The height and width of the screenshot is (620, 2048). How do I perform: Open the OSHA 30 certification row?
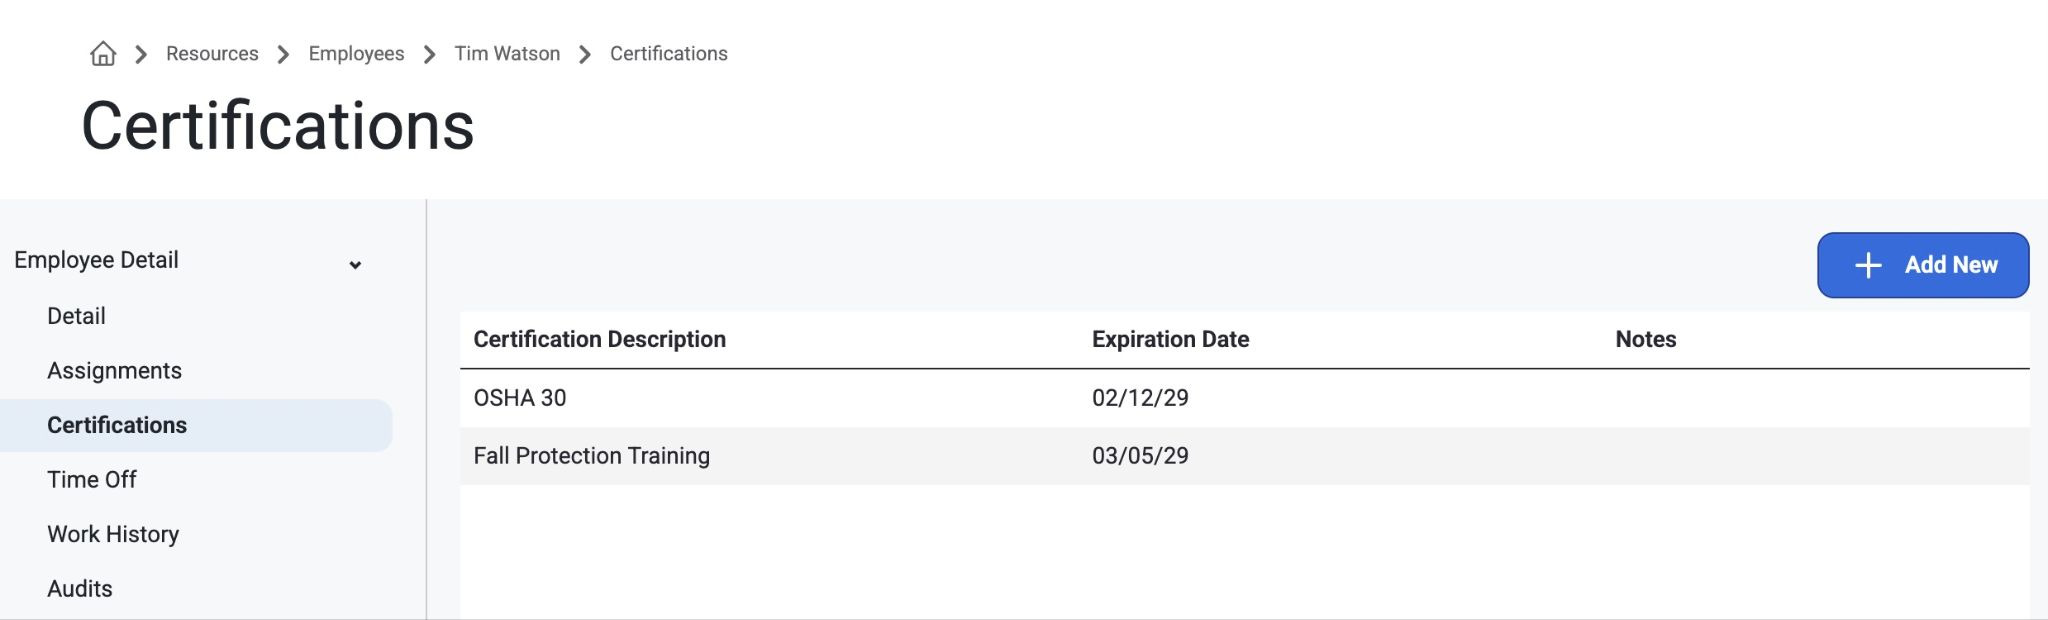pyautogui.click(x=1245, y=398)
